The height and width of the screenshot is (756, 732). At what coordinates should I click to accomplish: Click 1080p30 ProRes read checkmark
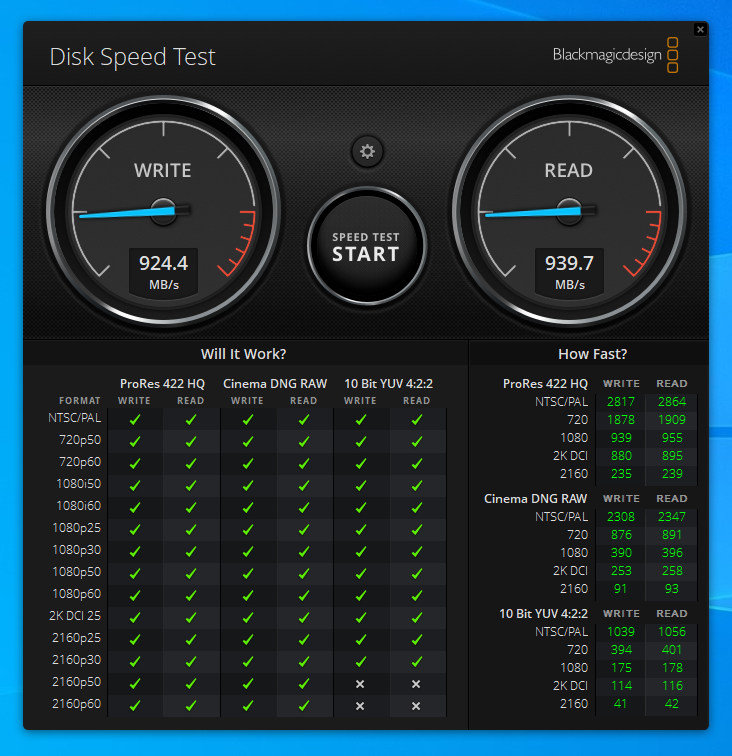point(191,551)
